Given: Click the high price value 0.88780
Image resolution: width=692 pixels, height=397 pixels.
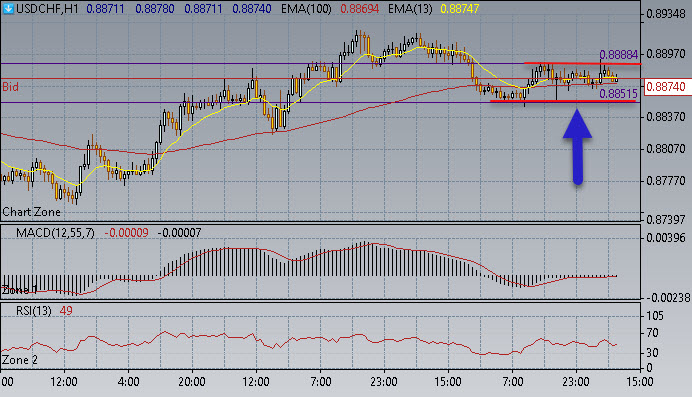Looking at the screenshot, I should tap(154, 8).
